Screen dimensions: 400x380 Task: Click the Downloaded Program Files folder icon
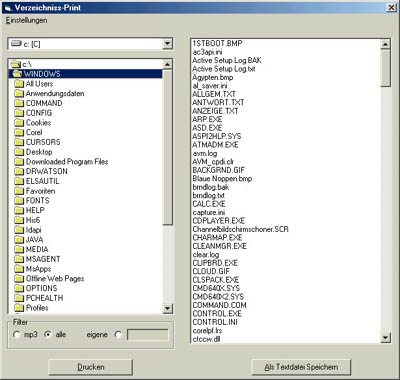[19, 161]
